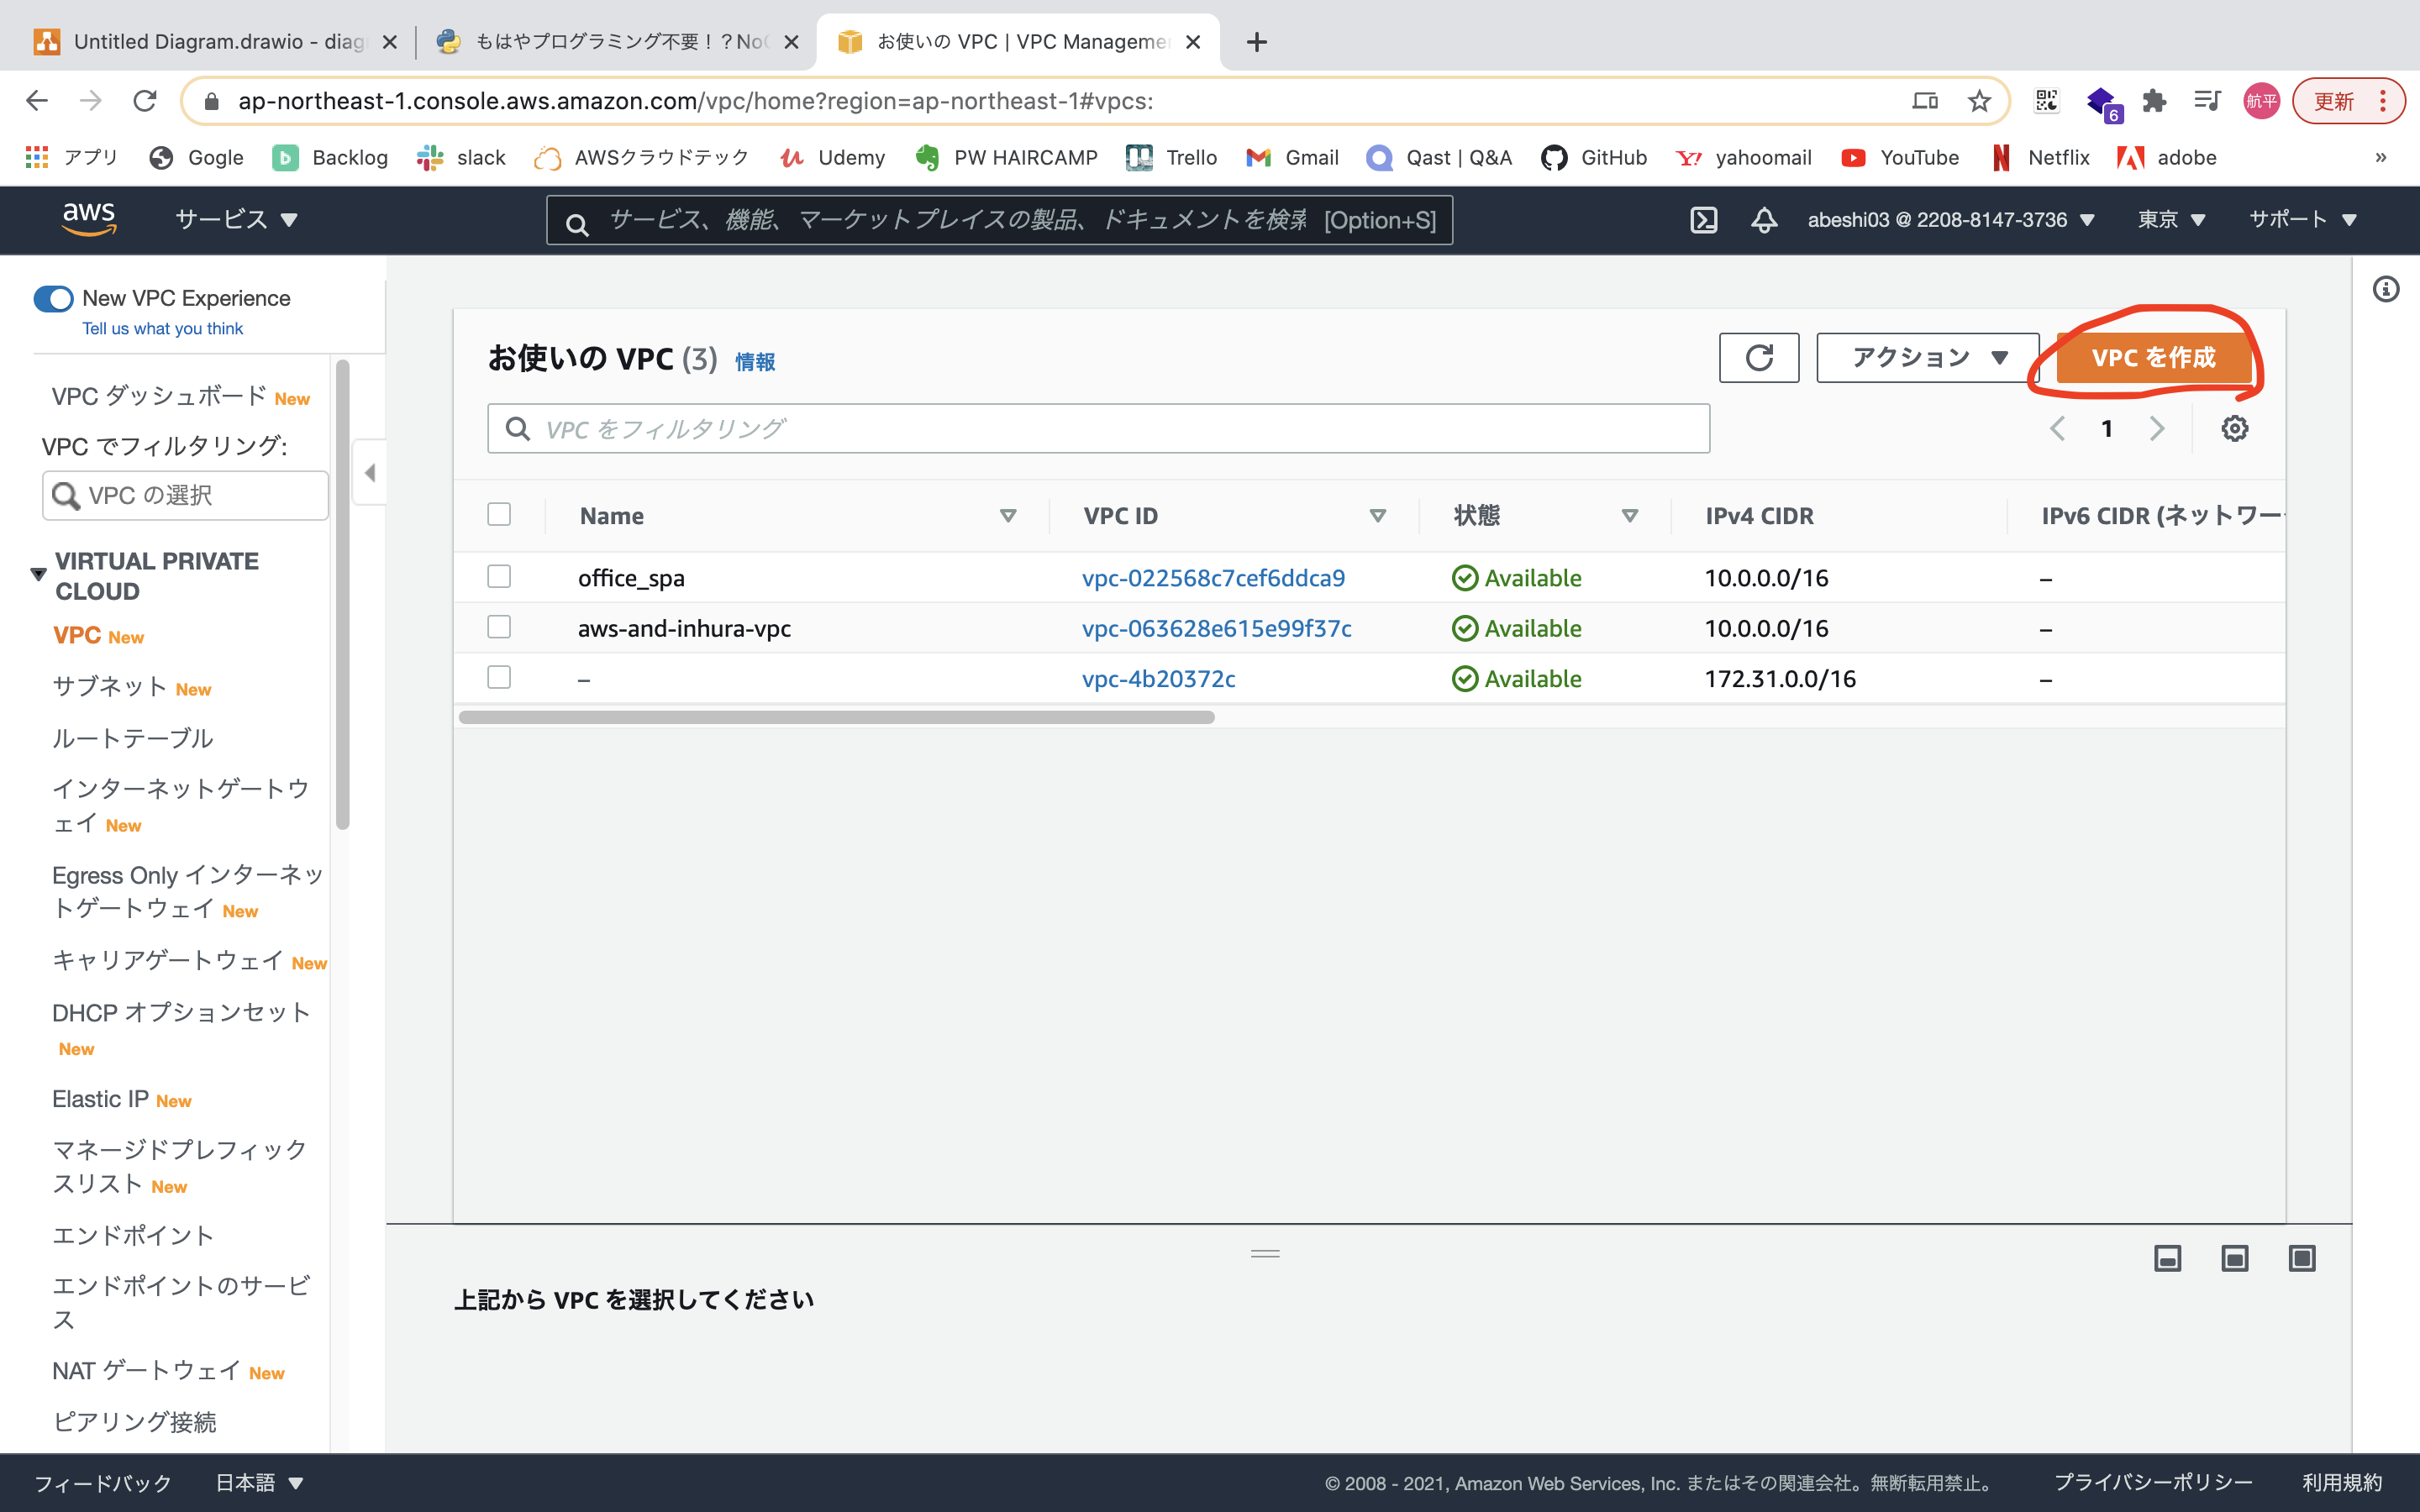
Task: Switch to the Untitled Diagram.drawio tab
Action: [x=216, y=42]
